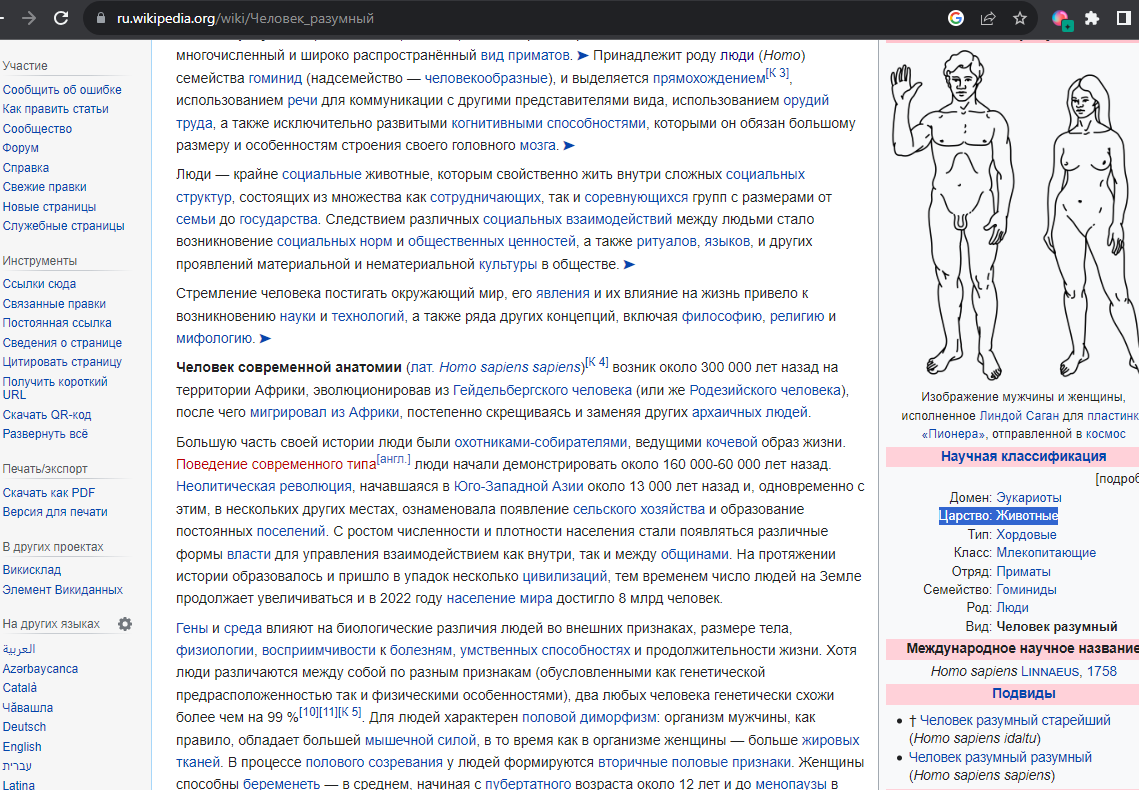
Task: Follow the "Родезийского человека" link
Action: (x=765, y=390)
